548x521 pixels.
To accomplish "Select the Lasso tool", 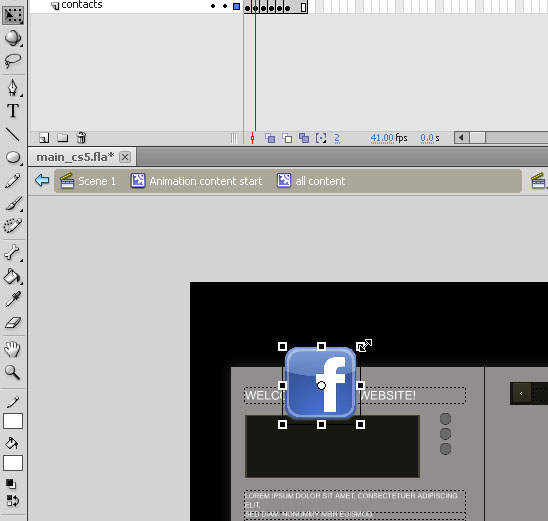I will click(13, 61).
